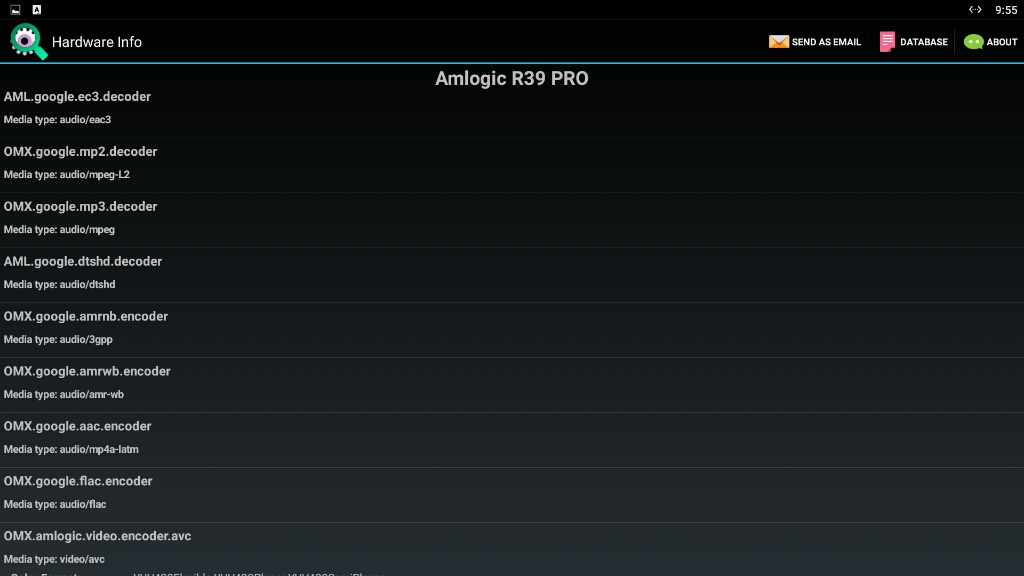Tap the ethernet connection status icon
This screenshot has height=576, width=1024.
pos(975,10)
